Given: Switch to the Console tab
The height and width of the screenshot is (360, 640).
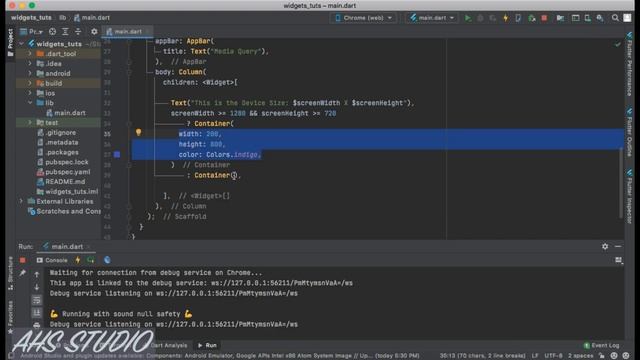Looking at the screenshot, I should point(52,260).
